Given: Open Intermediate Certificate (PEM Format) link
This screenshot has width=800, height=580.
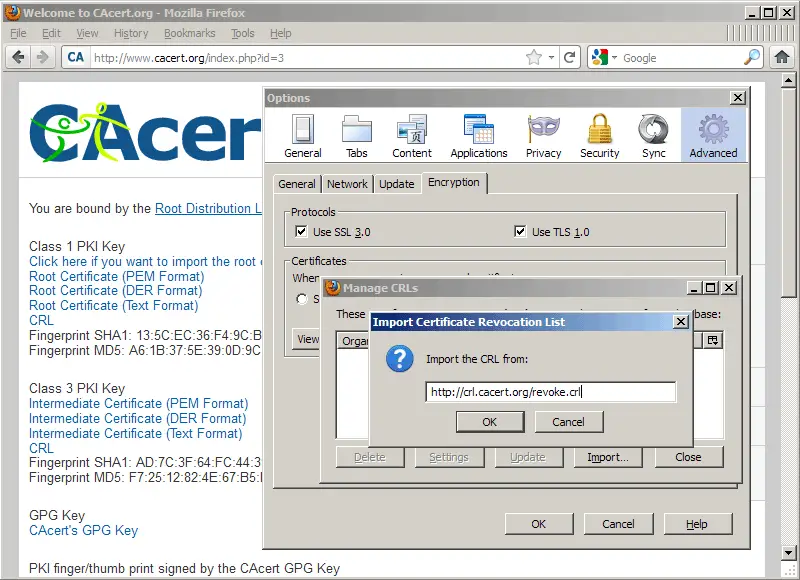Looking at the screenshot, I should coord(138,404).
